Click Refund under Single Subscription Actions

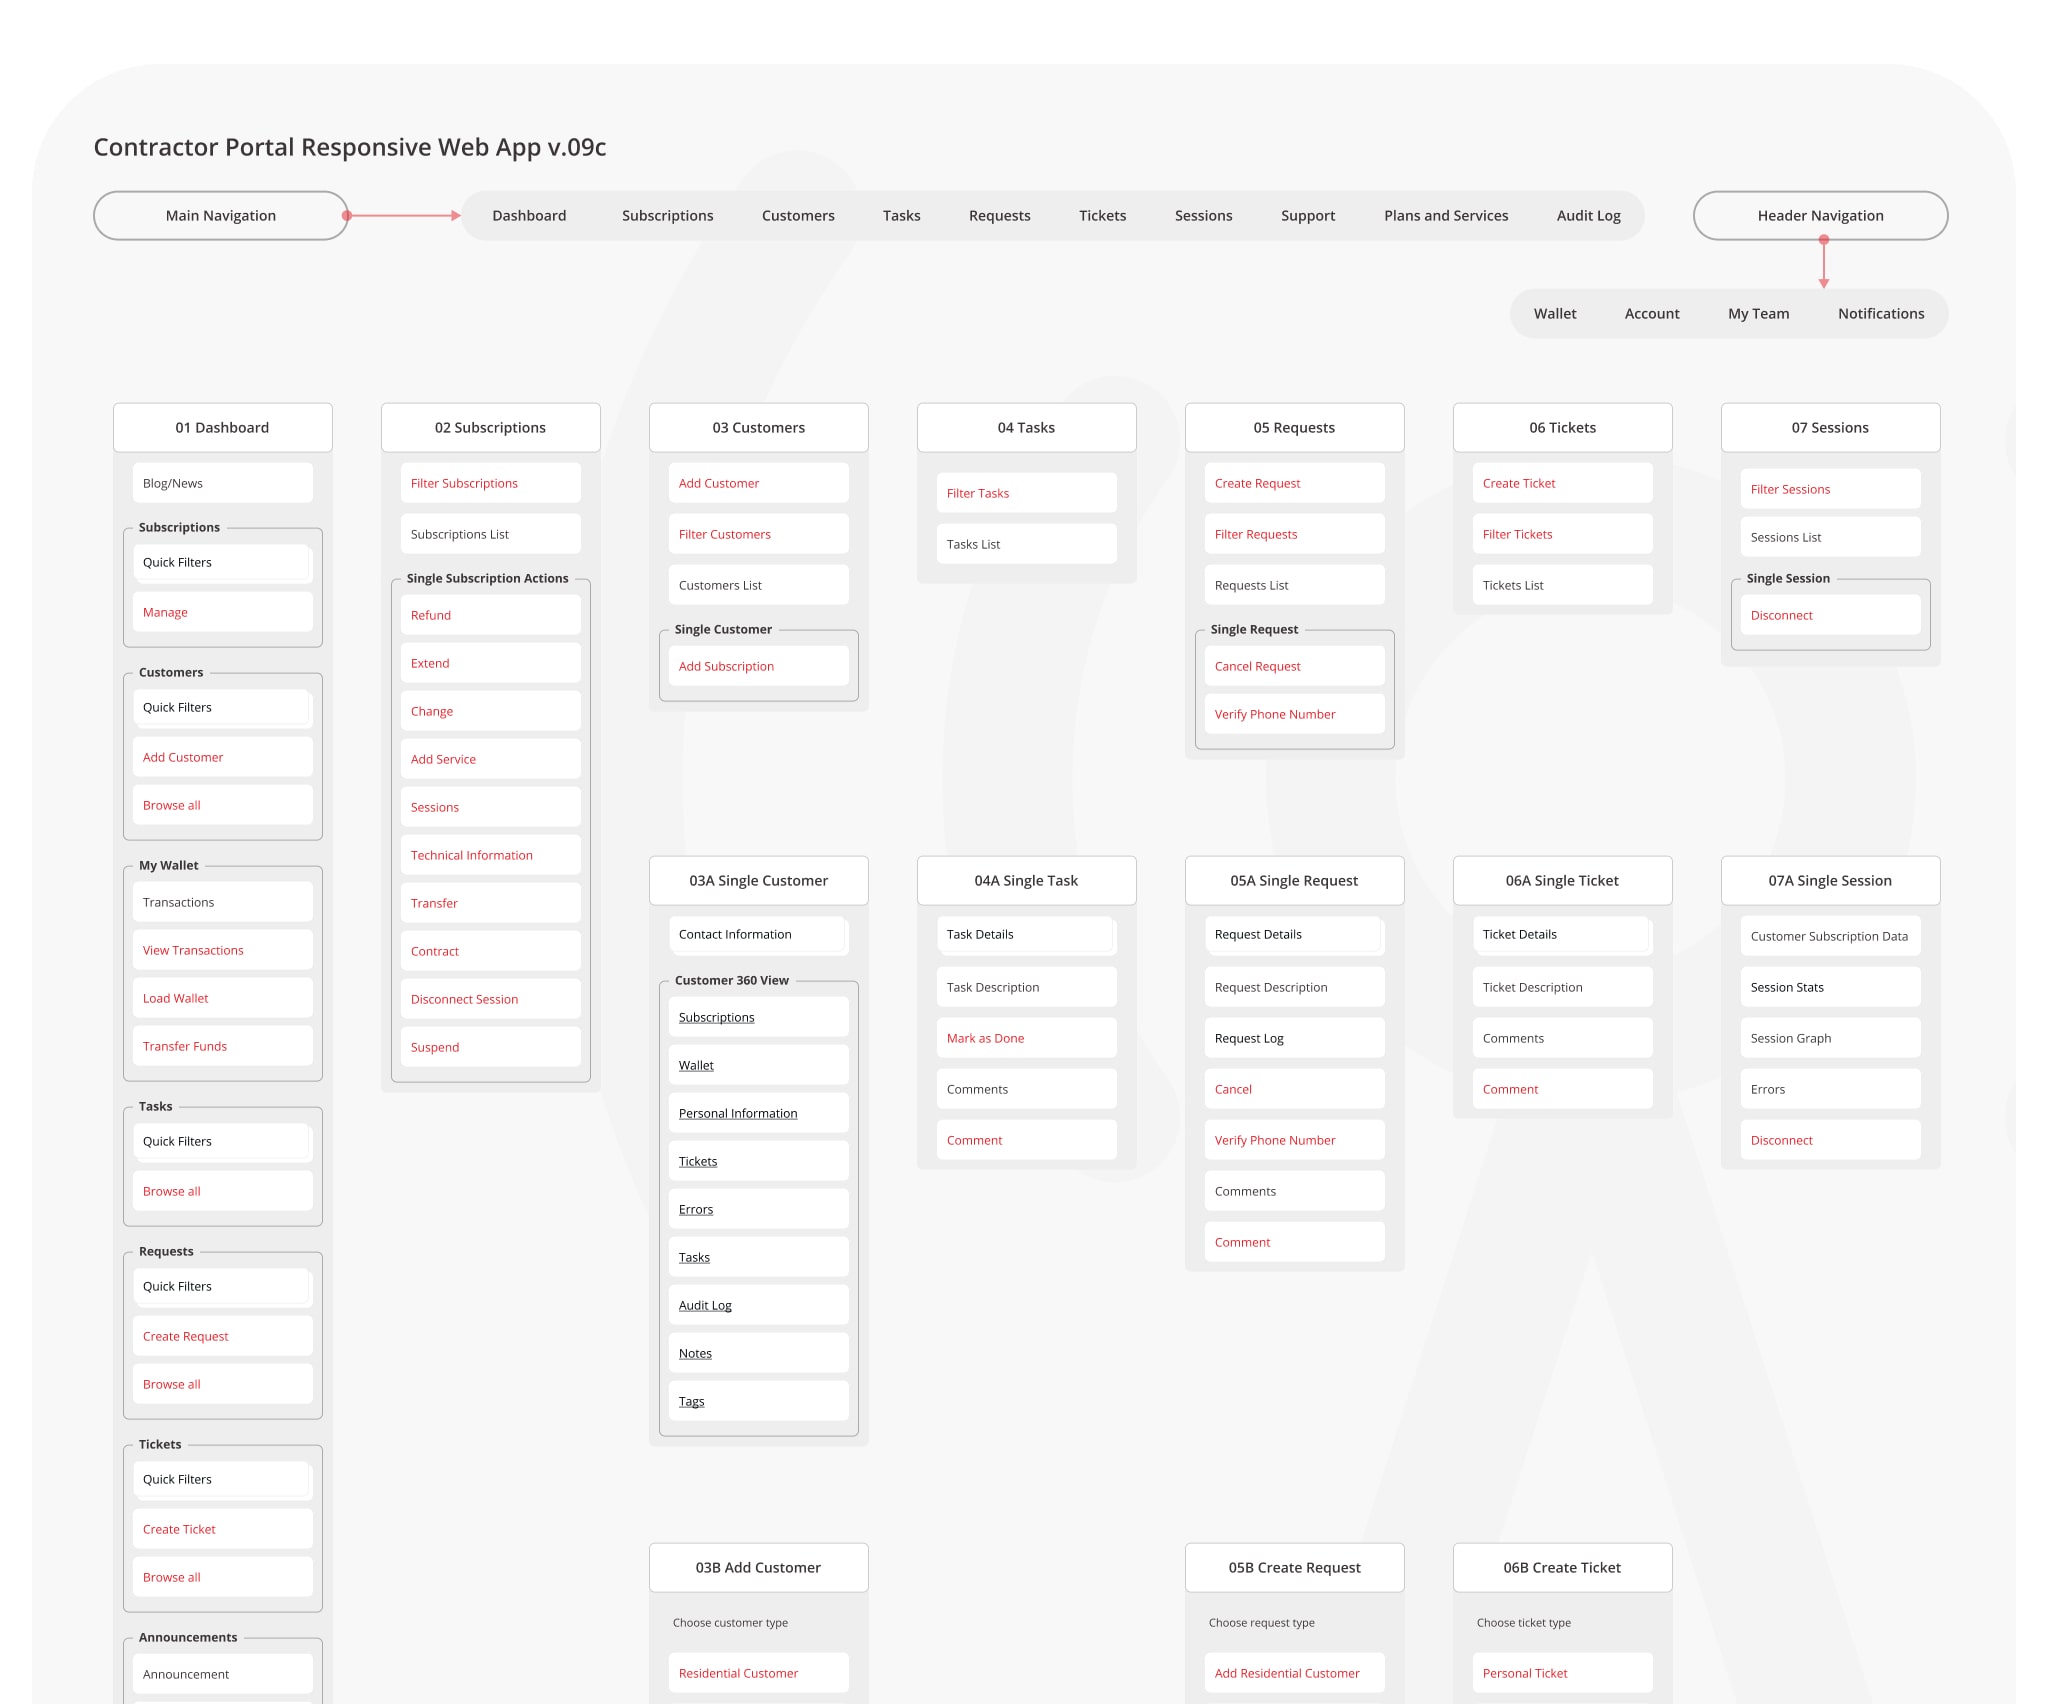coord(431,616)
